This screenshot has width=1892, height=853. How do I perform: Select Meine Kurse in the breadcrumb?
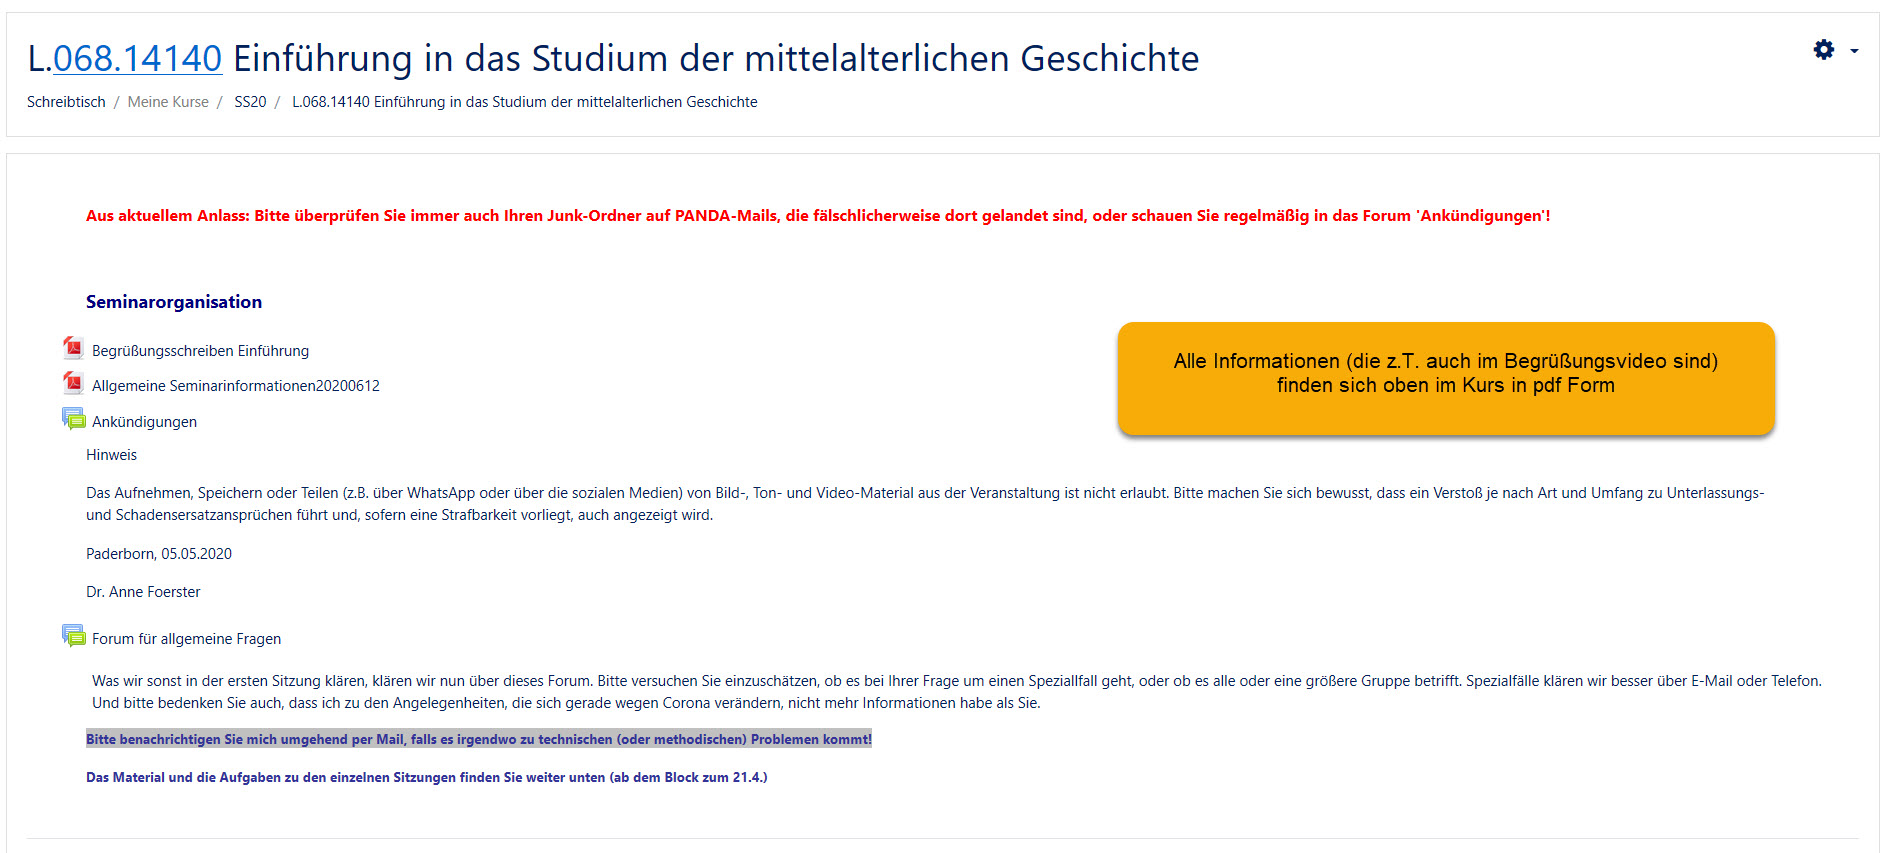[x=168, y=102]
